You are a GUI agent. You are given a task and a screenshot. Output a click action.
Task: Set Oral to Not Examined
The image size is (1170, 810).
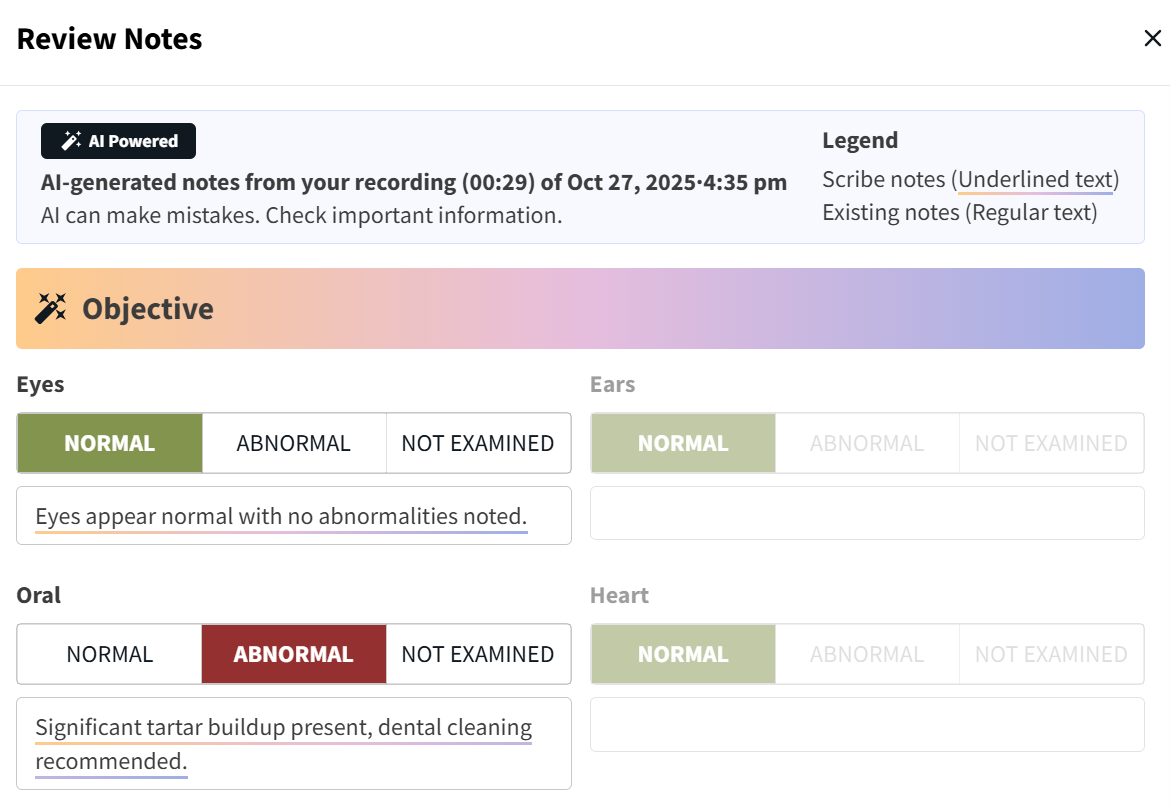coord(478,654)
